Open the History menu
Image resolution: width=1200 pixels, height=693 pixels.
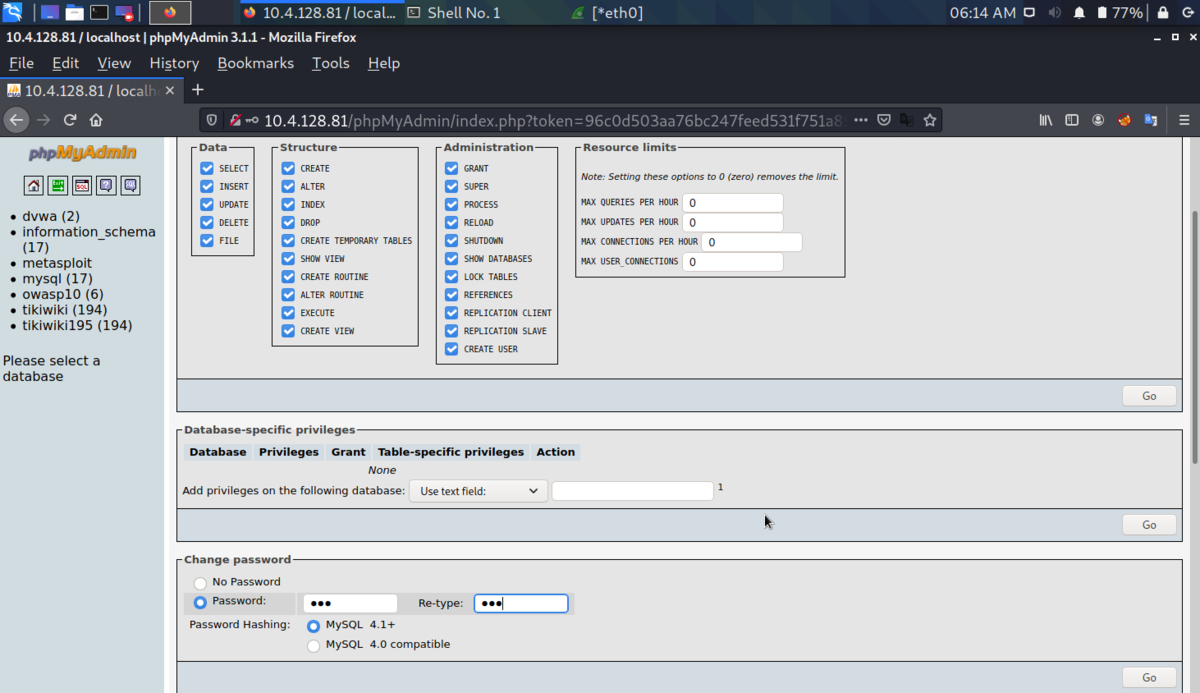(x=174, y=63)
